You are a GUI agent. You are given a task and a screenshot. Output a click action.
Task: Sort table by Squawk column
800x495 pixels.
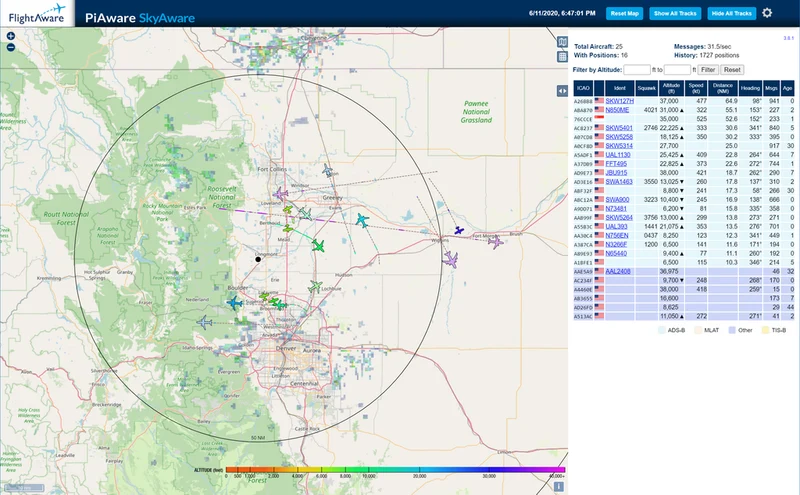pos(646,88)
